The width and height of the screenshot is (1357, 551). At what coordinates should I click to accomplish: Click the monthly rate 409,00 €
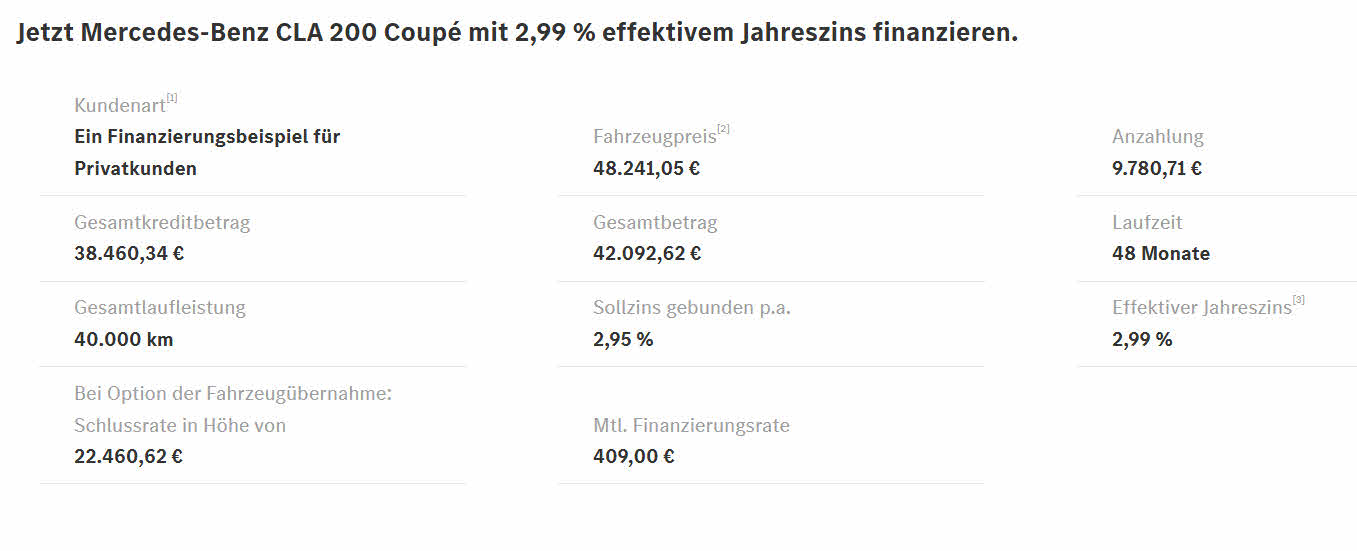point(634,456)
